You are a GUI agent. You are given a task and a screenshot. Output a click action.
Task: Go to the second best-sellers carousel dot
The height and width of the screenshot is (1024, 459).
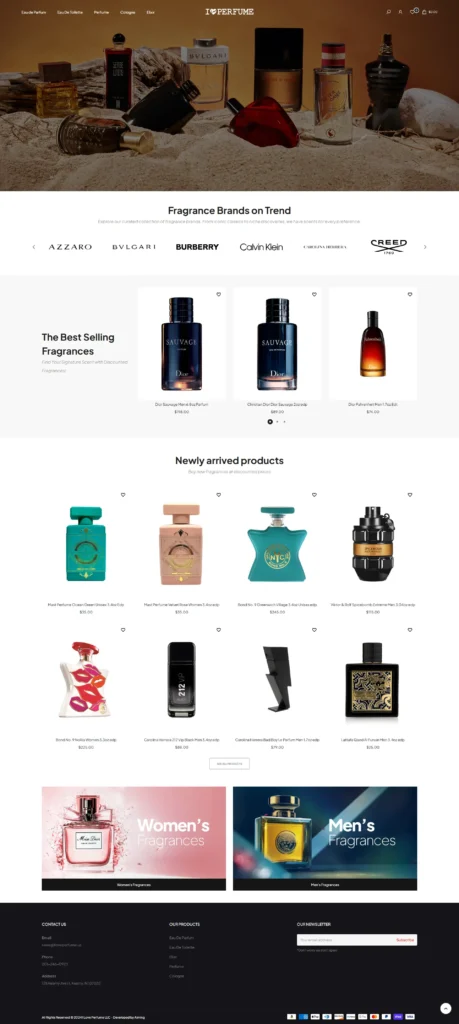coord(277,422)
